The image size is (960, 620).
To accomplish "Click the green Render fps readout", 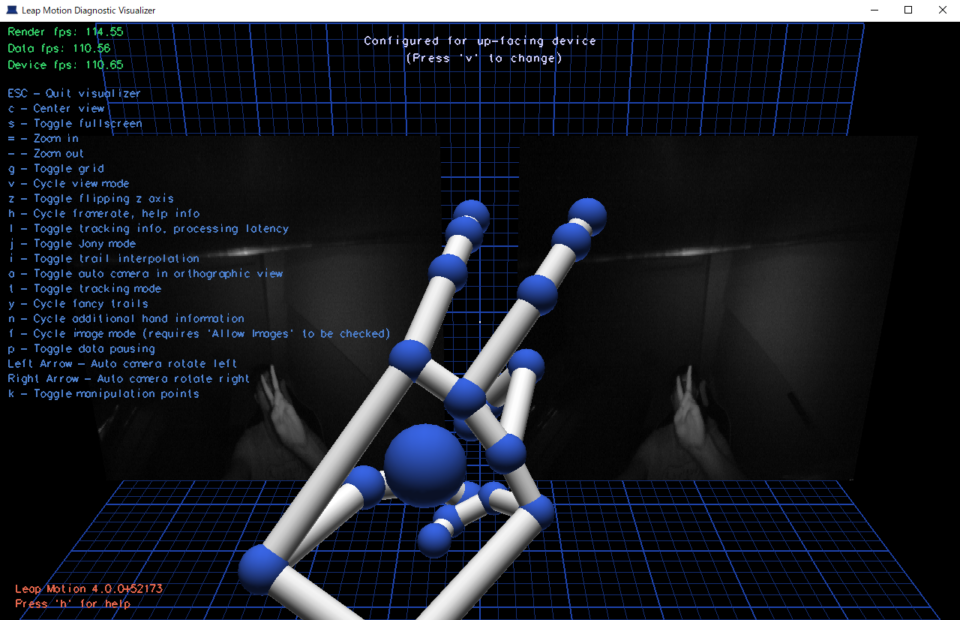I will coord(67,31).
